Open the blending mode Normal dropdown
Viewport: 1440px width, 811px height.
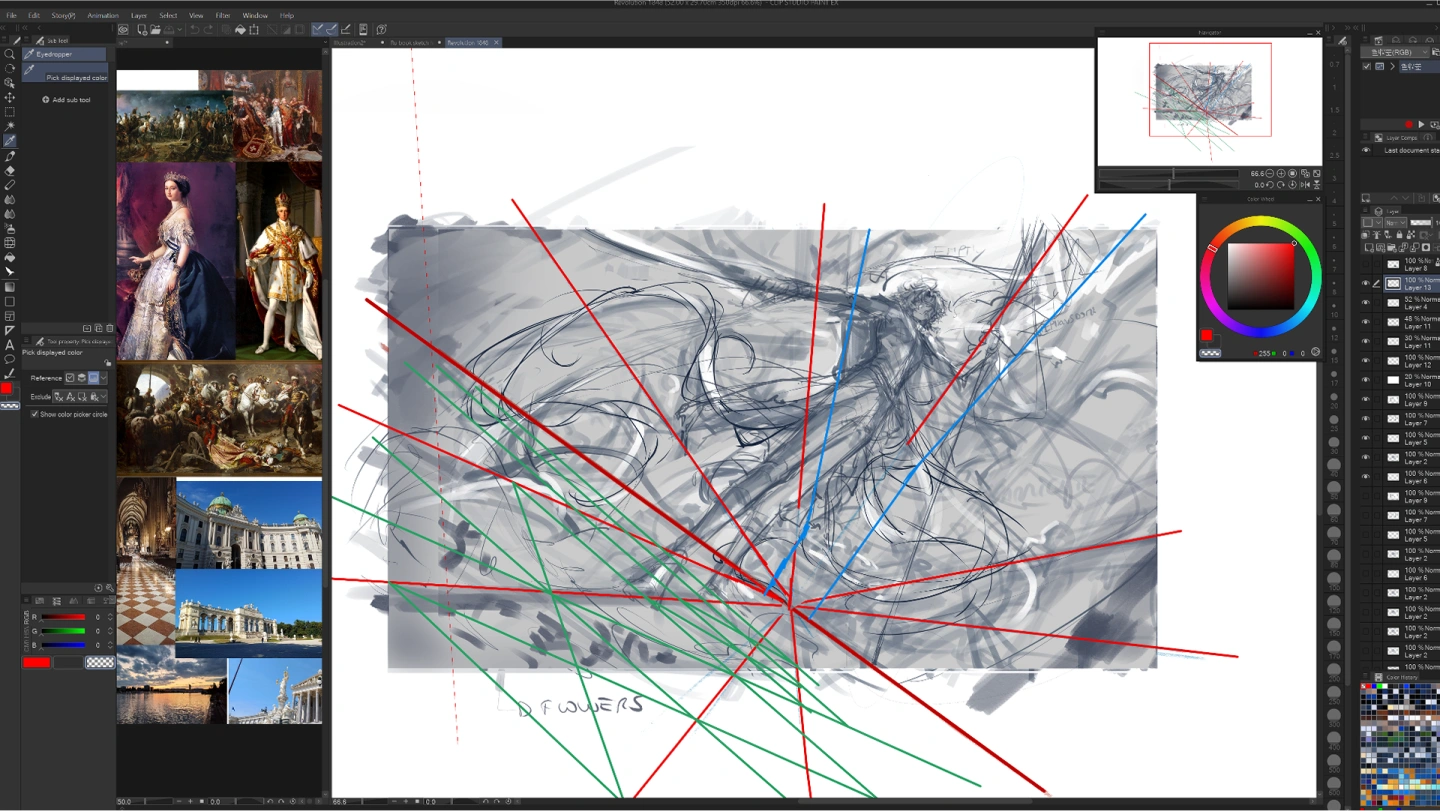(x=1396, y=223)
